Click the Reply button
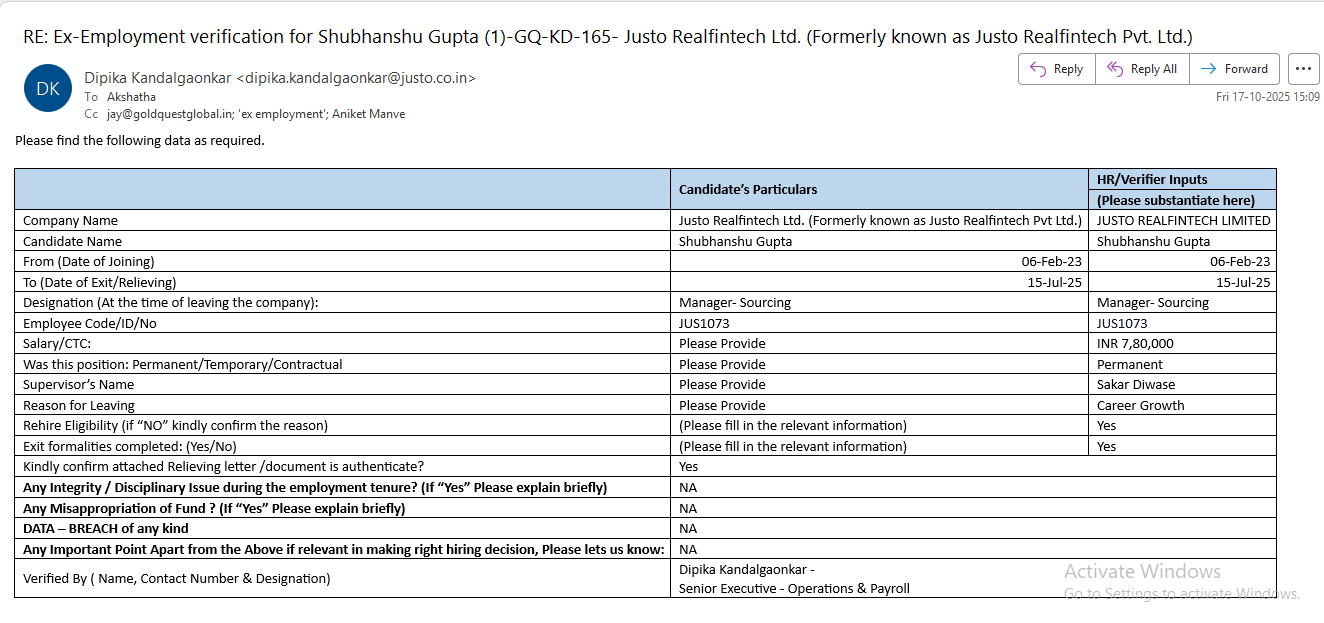The image size is (1324, 623). coord(1057,69)
